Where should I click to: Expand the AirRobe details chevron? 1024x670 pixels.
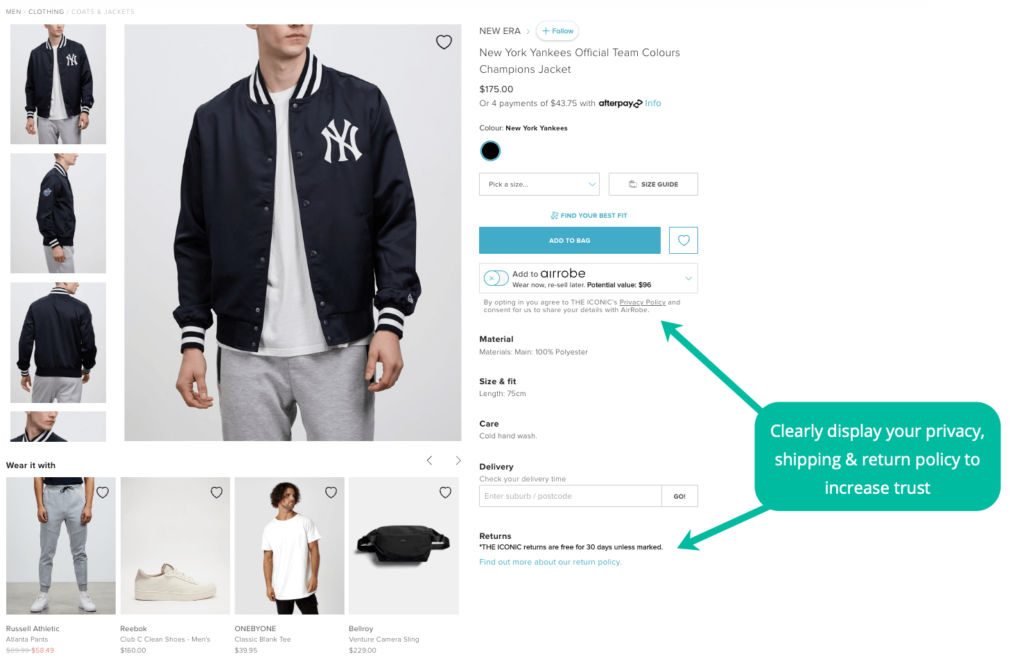pos(688,278)
